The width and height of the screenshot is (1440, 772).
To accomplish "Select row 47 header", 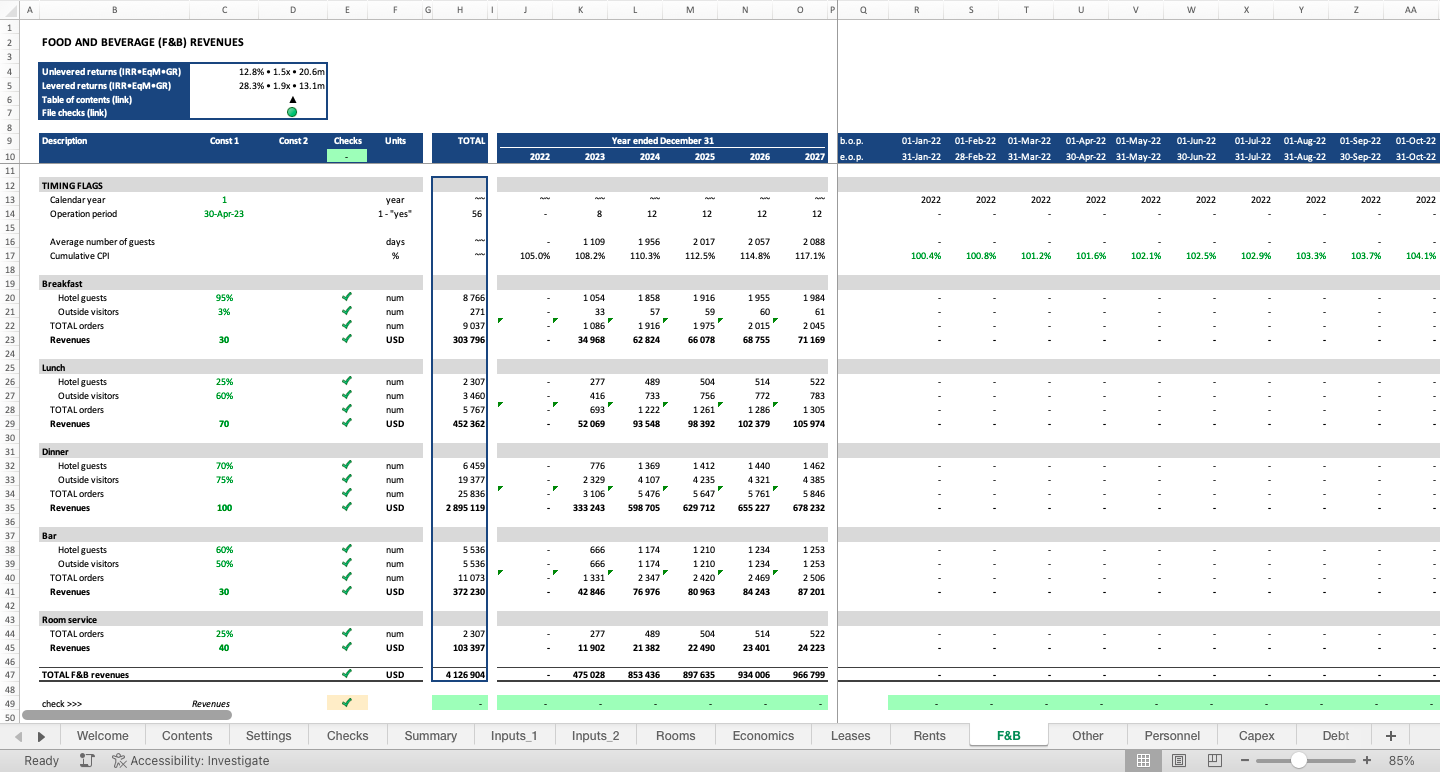I will (9, 675).
